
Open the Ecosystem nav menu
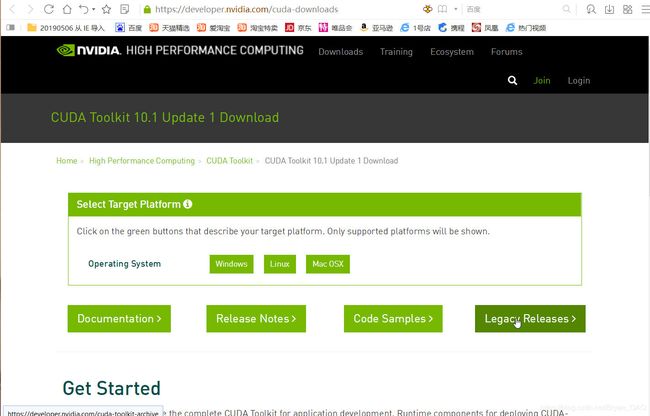click(x=452, y=52)
